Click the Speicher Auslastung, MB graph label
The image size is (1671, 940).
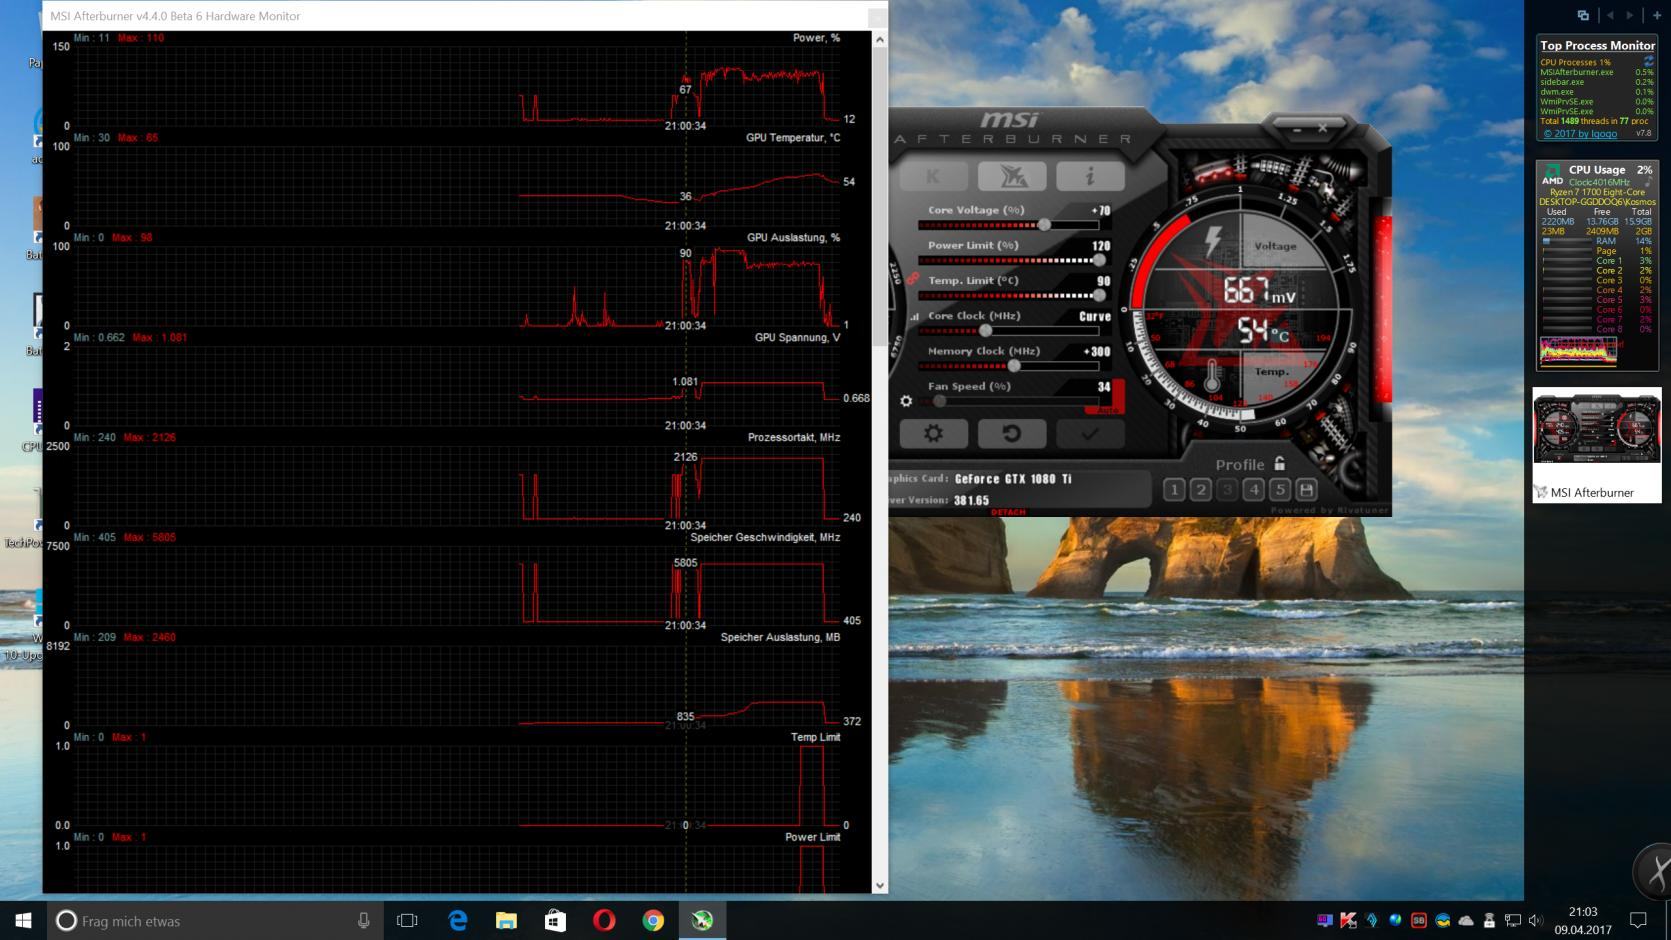780,637
